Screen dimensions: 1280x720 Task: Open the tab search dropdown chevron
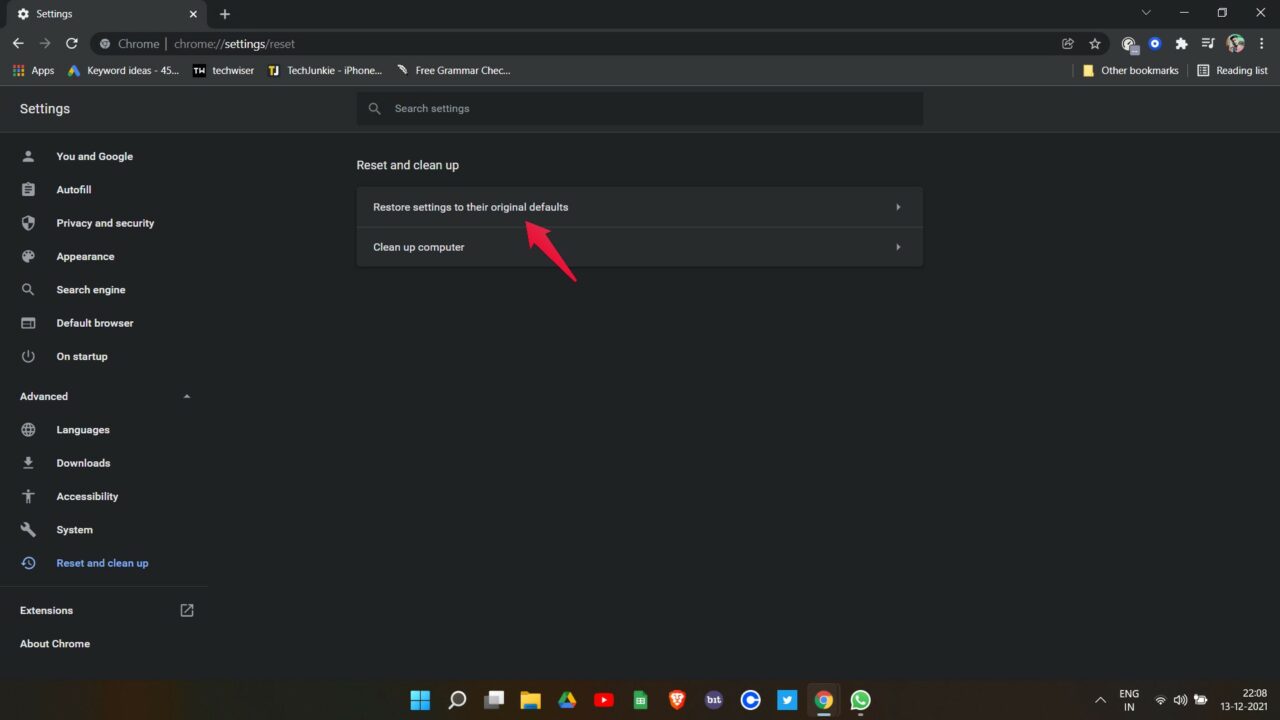[1146, 13]
